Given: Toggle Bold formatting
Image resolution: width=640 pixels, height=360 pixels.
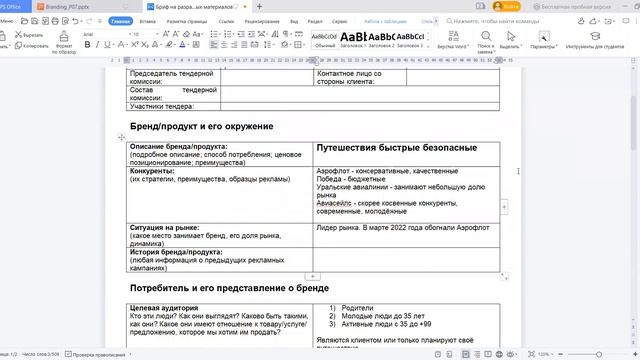Looking at the screenshot, I should 87,45.
